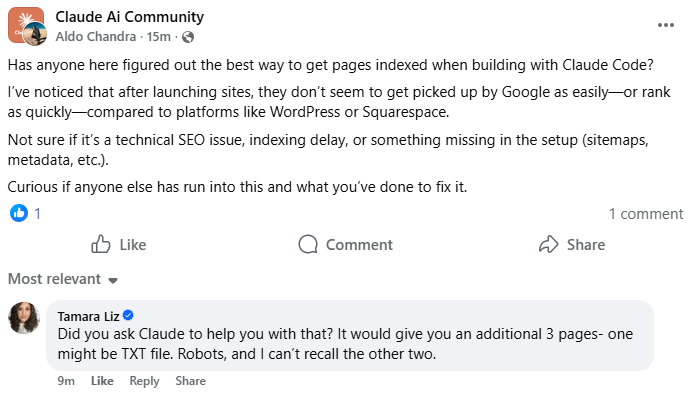Reply to Tamara Liz's comment

[x=144, y=381]
